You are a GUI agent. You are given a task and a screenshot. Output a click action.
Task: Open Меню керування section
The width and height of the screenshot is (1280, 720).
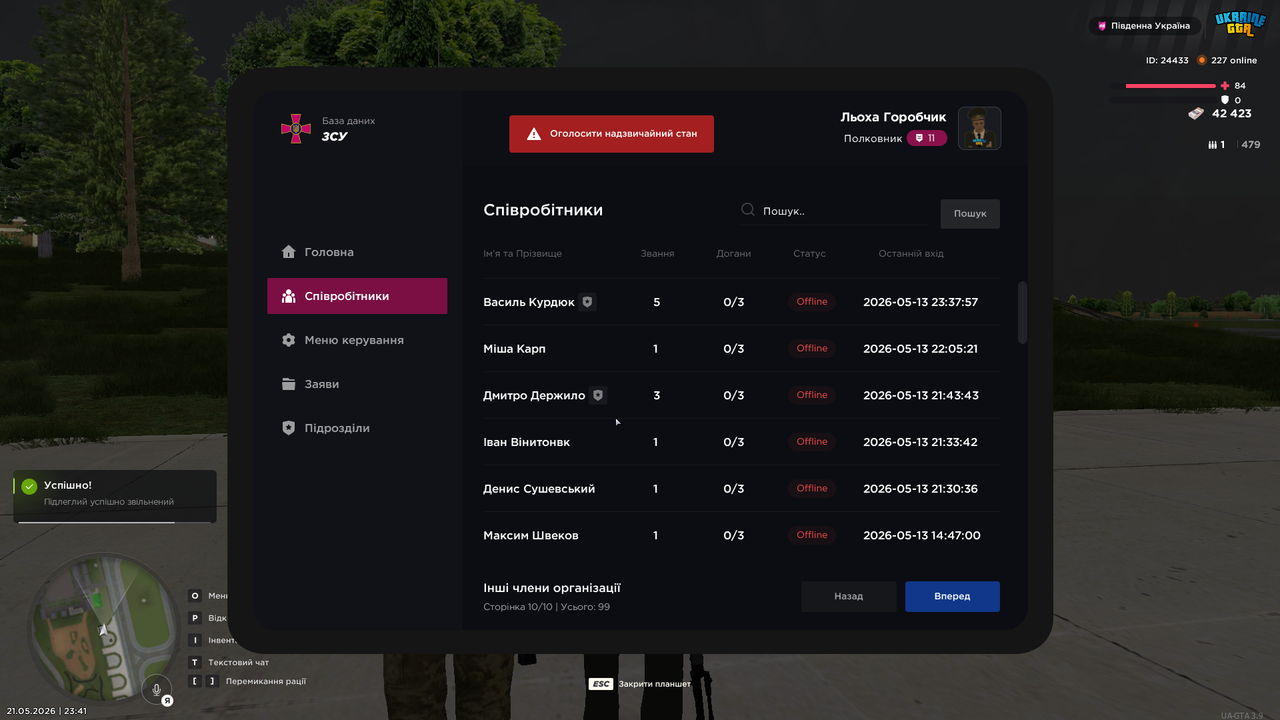pyautogui.click(x=357, y=340)
